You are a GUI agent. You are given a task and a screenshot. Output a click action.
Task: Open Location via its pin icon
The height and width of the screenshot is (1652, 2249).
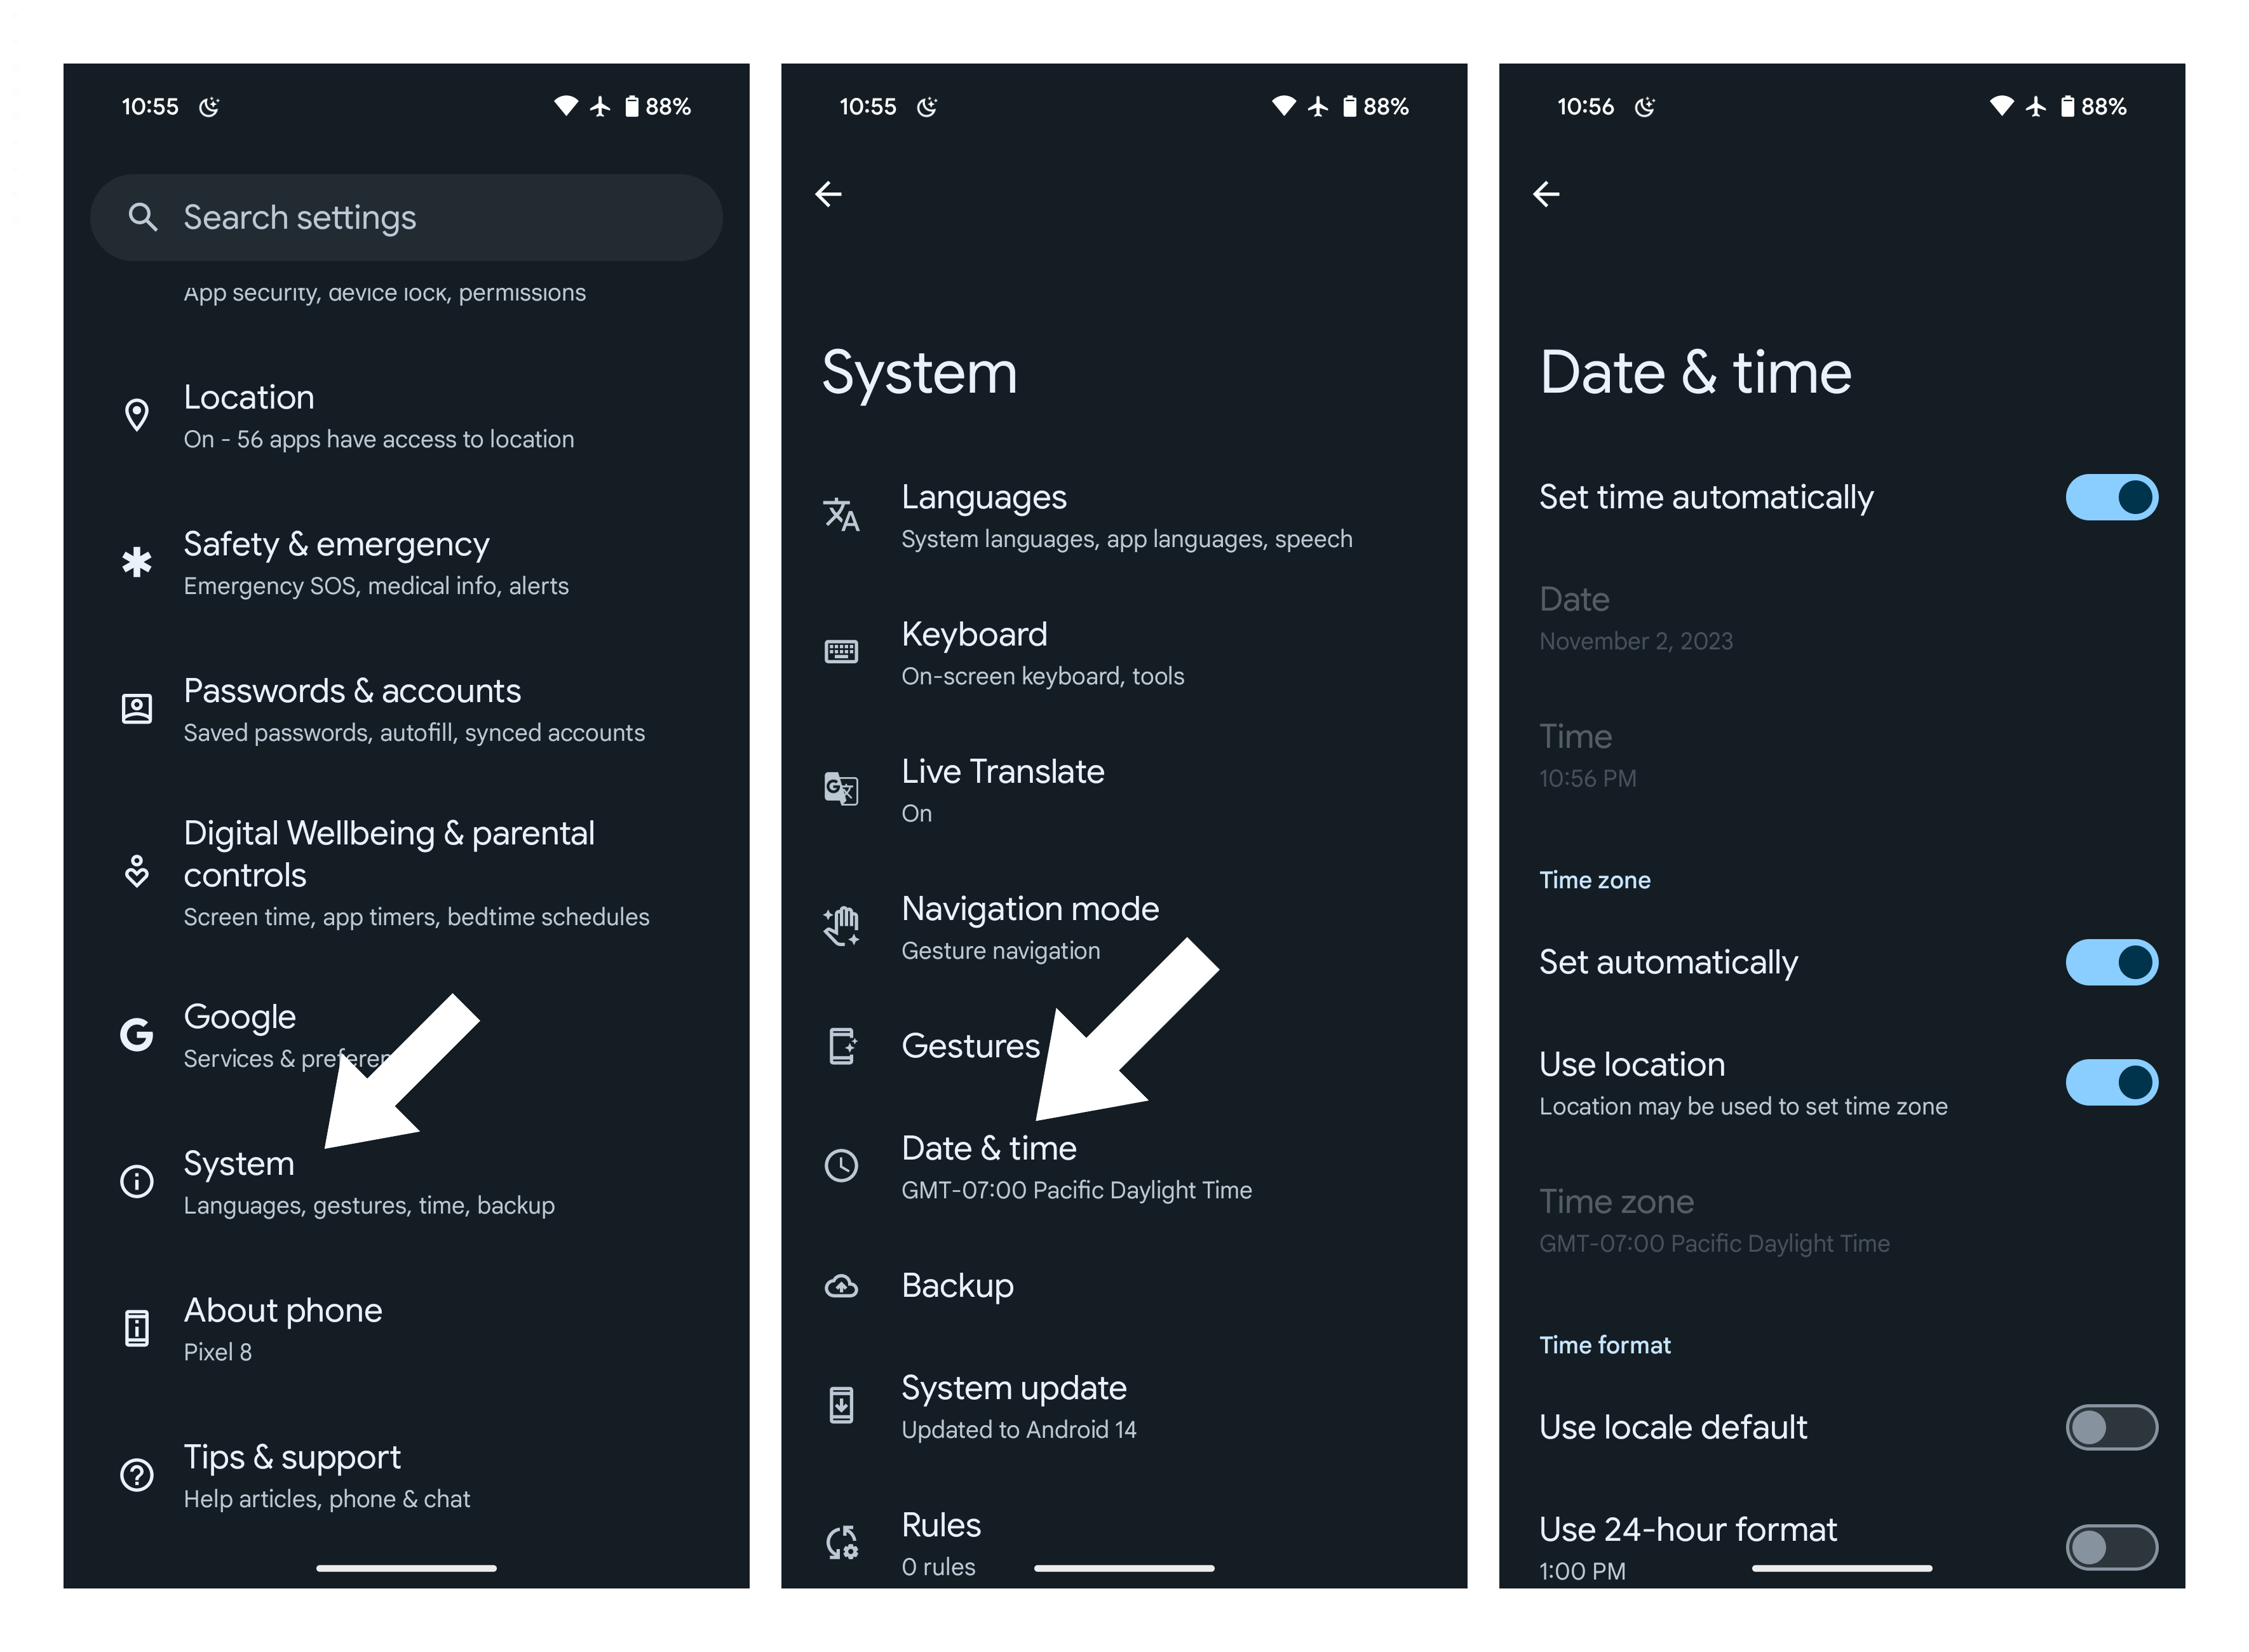click(x=137, y=414)
